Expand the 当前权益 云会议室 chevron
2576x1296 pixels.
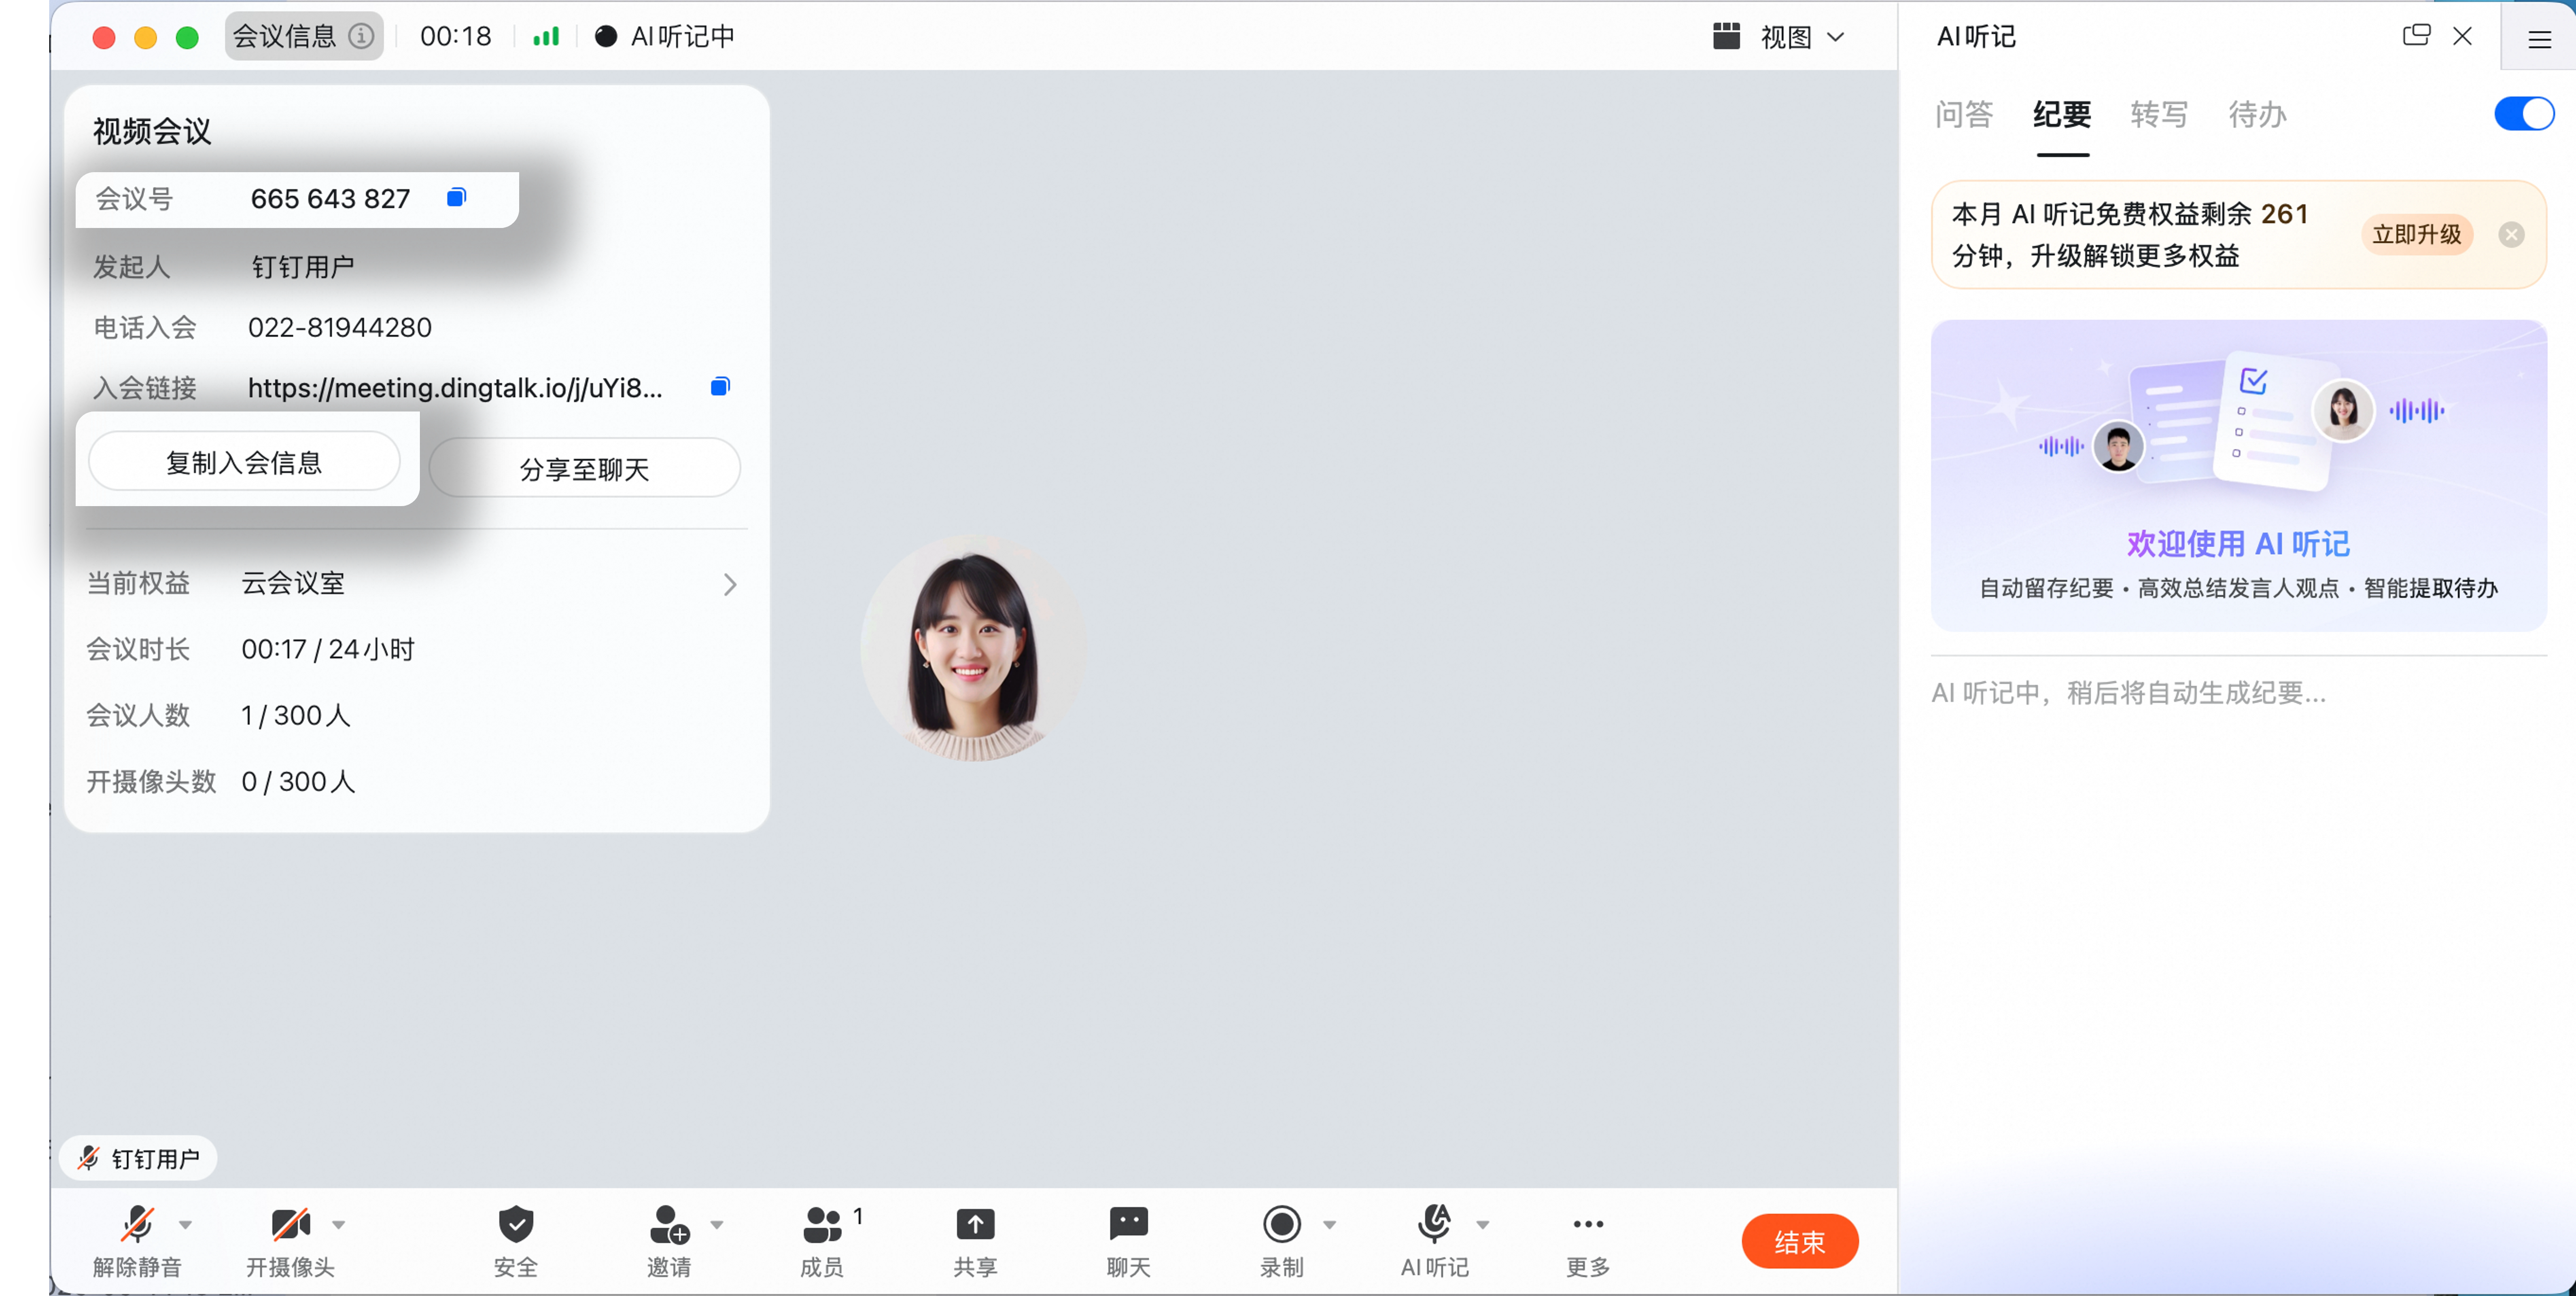point(730,584)
